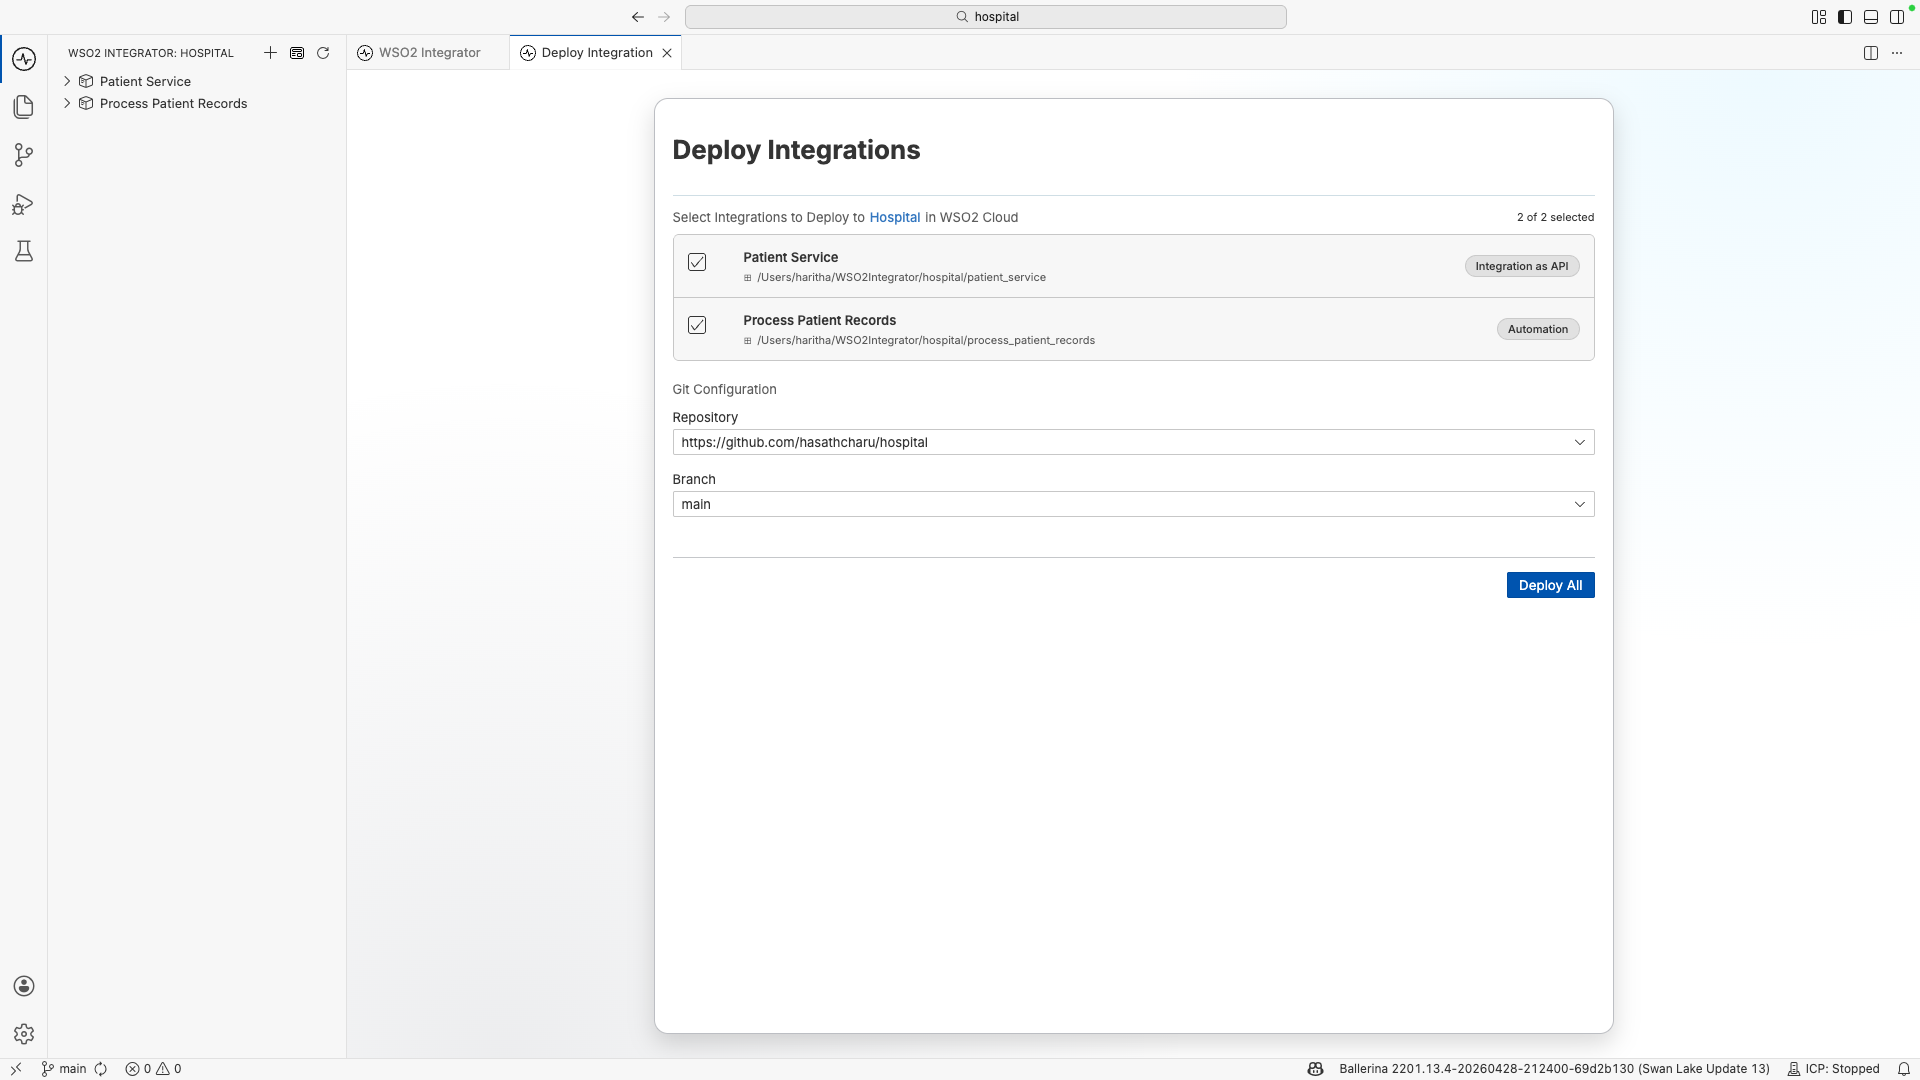This screenshot has width=1920, height=1080.
Task: Open the Explorer files view
Action: [24, 107]
